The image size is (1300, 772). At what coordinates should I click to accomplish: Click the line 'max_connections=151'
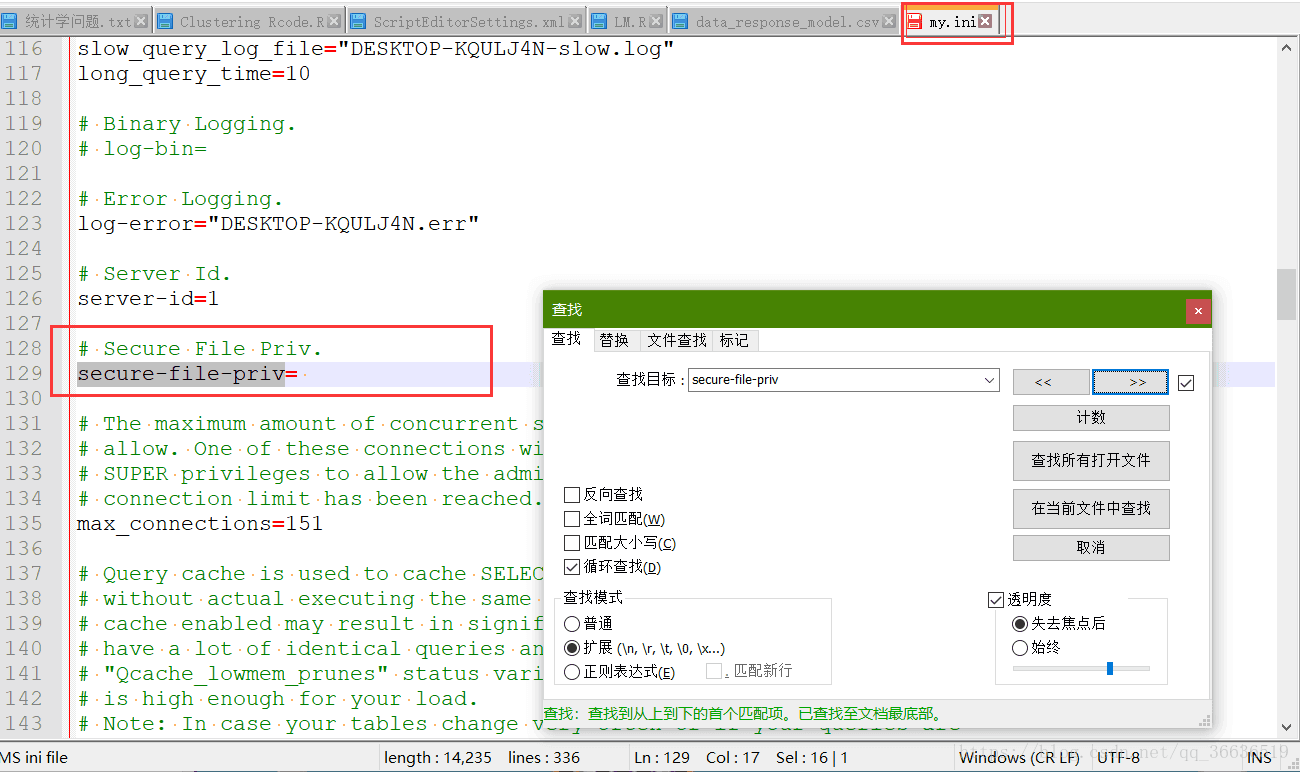[x=200, y=524]
